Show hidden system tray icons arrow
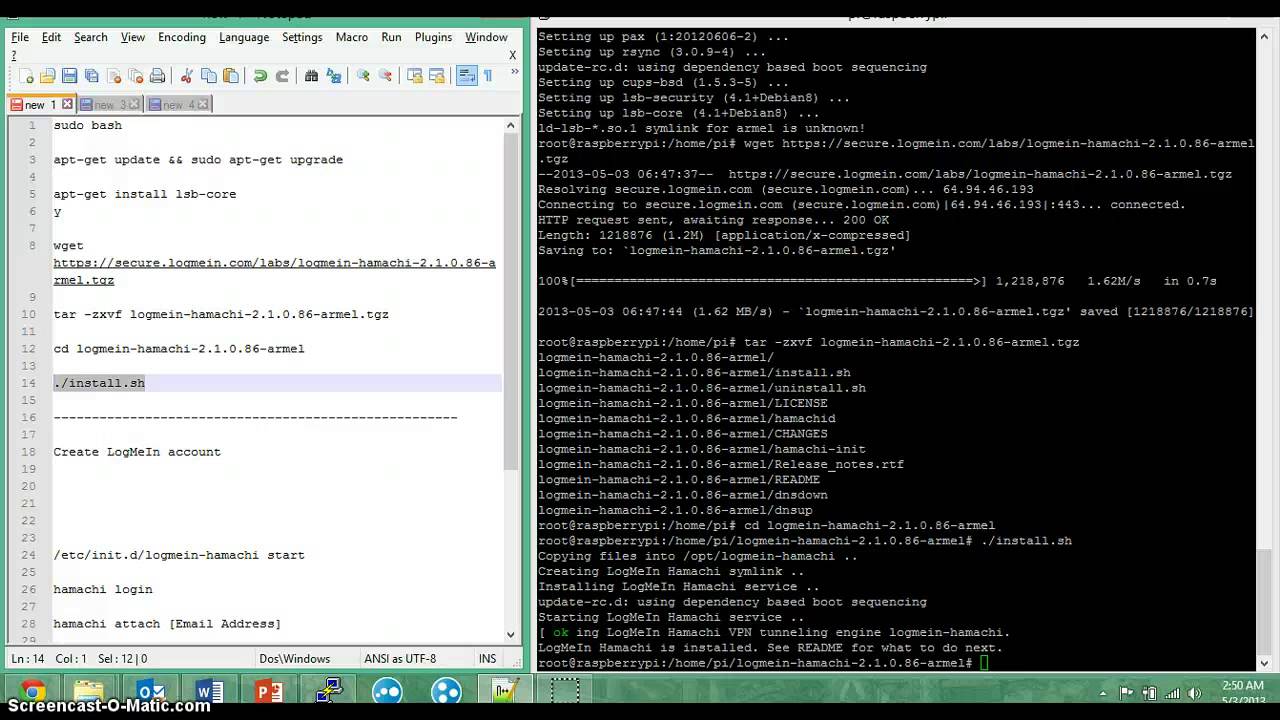Image resolution: width=1280 pixels, height=720 pixels. coord(1103,693)
